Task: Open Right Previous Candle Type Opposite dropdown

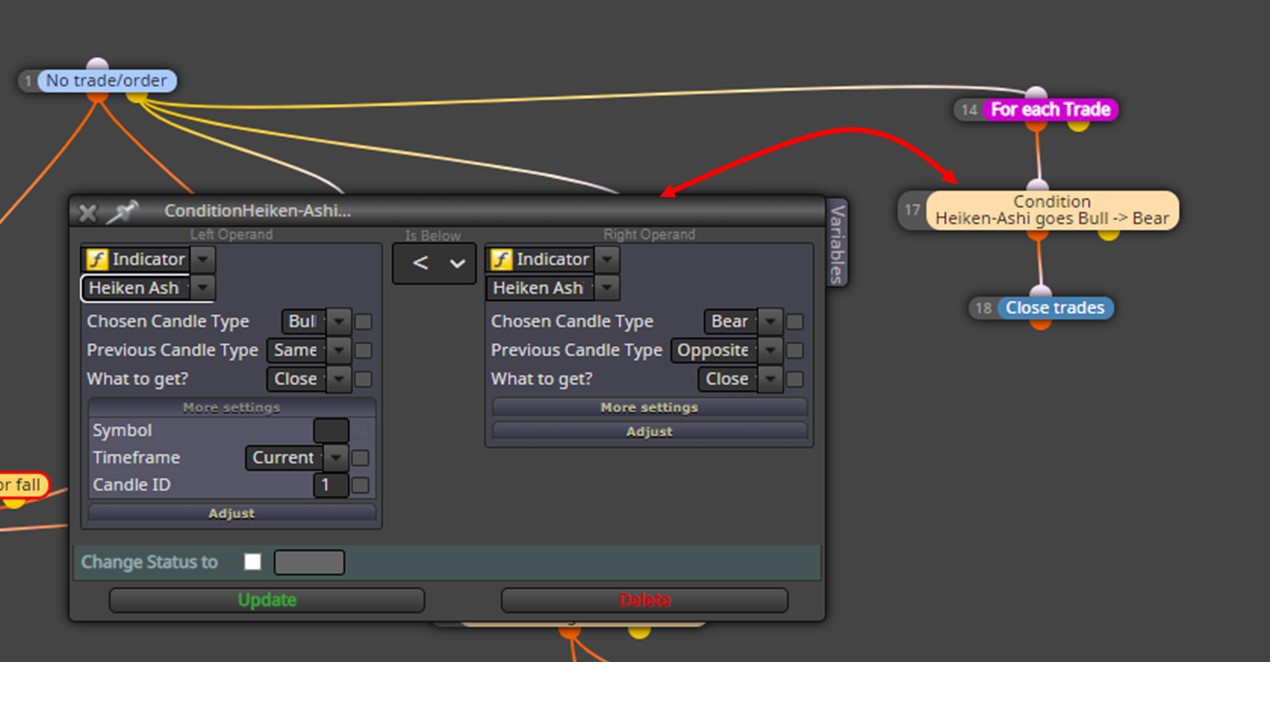Action: click(x=770, y=350)
